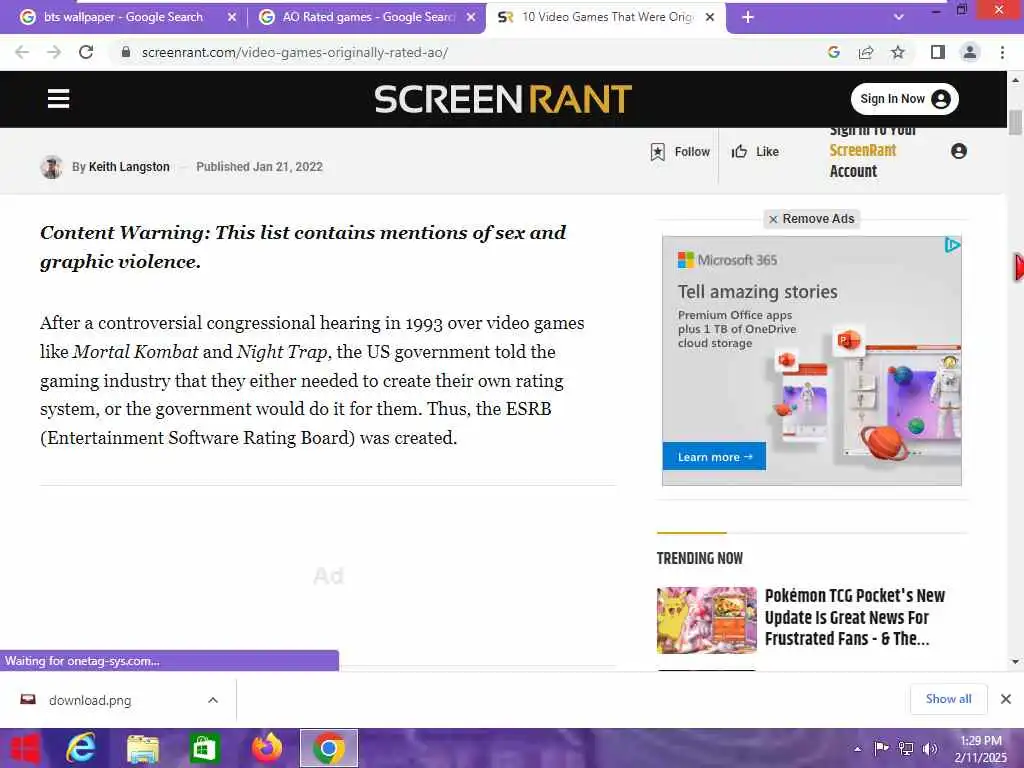Open the Google icon in address bar
Screen dimensions: 1024x768
click(x=833, y=52)
